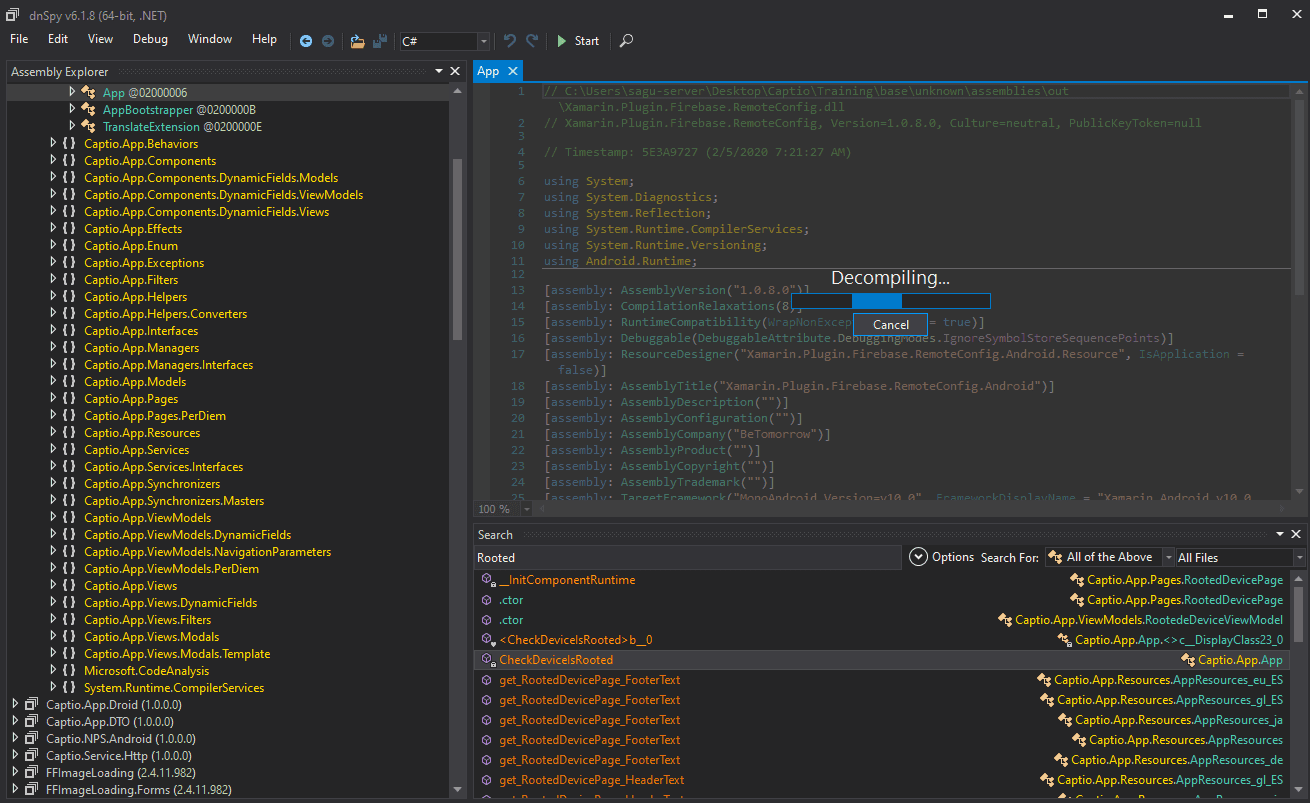Click class icon beside Captio.App.ViewModels.RootedeDeviceViewModel

coord(1005,620)
